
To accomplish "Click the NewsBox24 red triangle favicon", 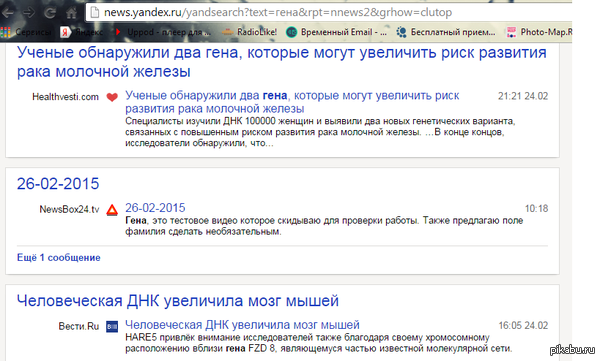I will click(112, 210).
